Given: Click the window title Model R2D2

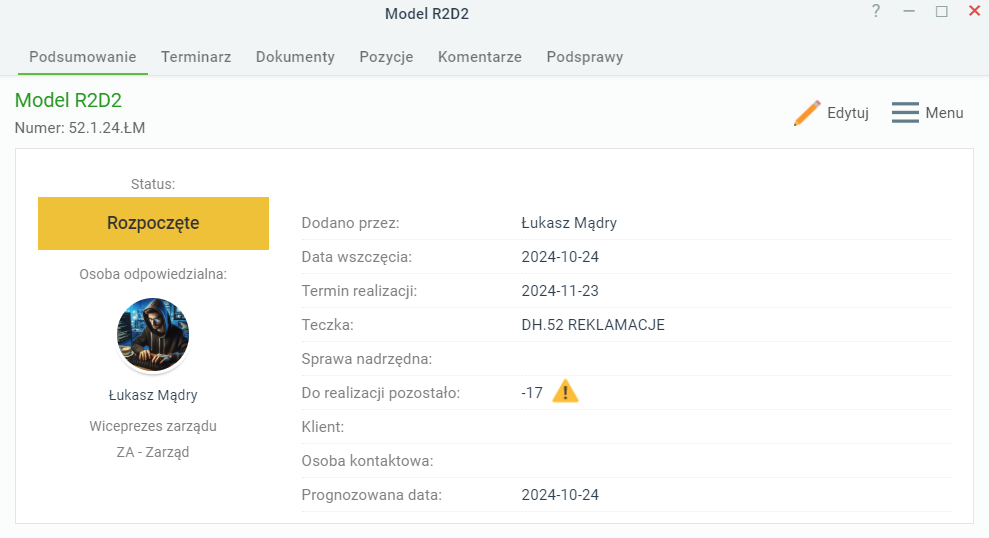Looking at the screenshot, I should [x=427, y=14].
